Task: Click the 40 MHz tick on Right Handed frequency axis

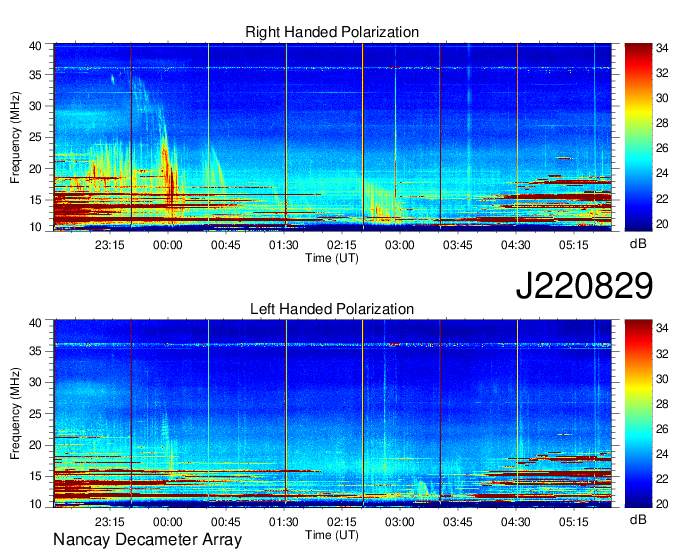Action: [x=35, y=46]
